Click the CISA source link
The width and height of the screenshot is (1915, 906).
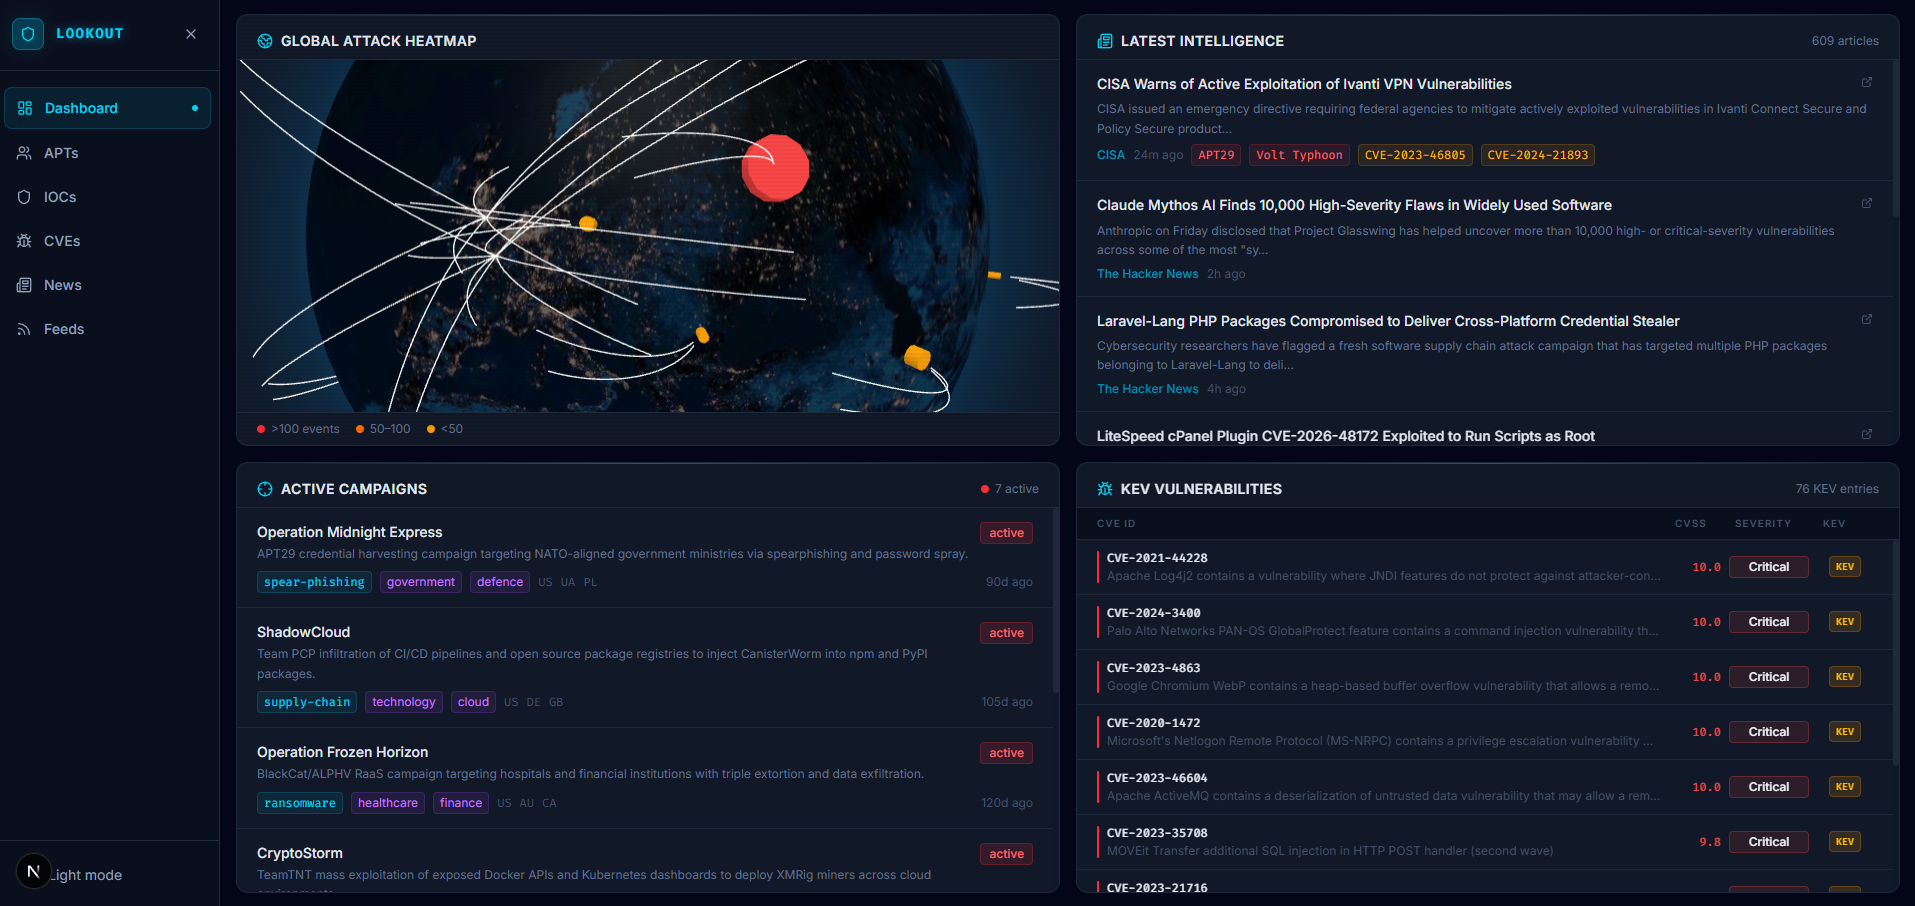pyautogui.click(x=1111, y=155)
